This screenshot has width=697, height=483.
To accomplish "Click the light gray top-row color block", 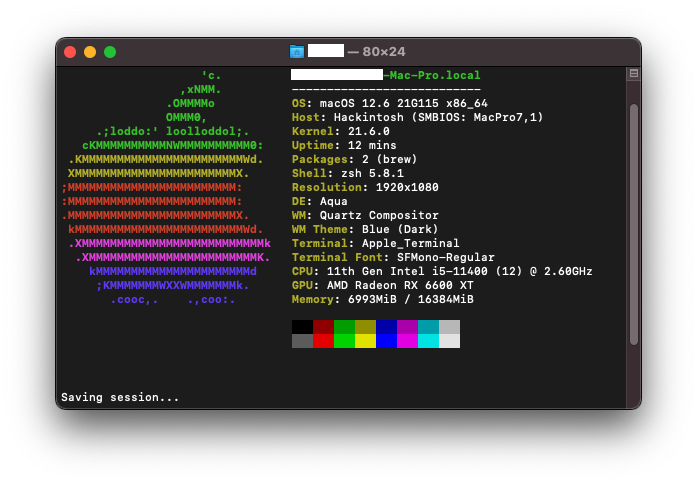I will 449,327.
